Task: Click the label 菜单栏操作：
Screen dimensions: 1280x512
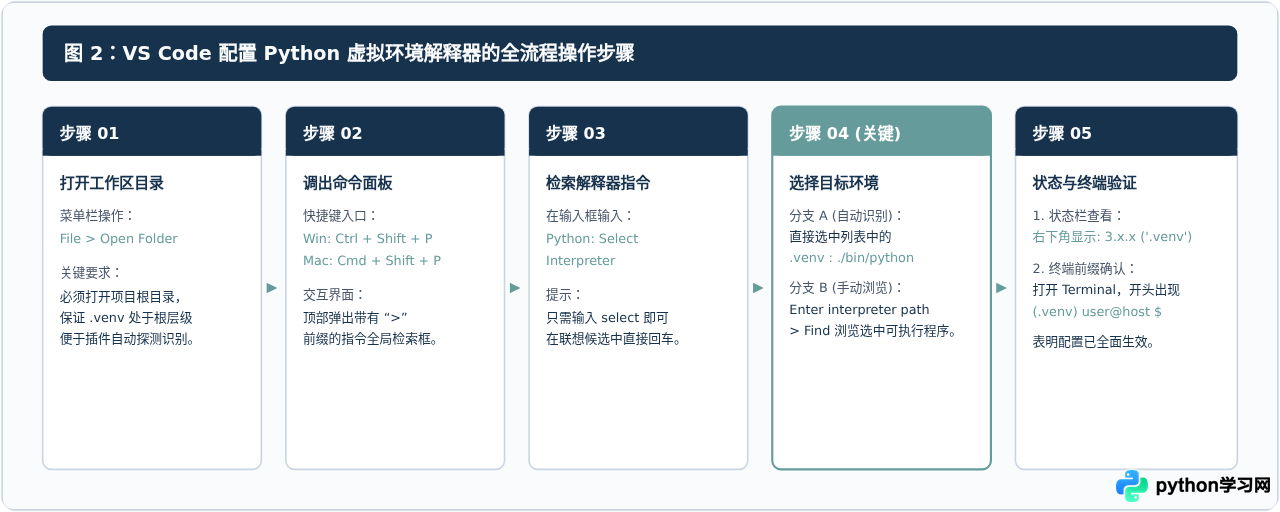Action: 97,215
